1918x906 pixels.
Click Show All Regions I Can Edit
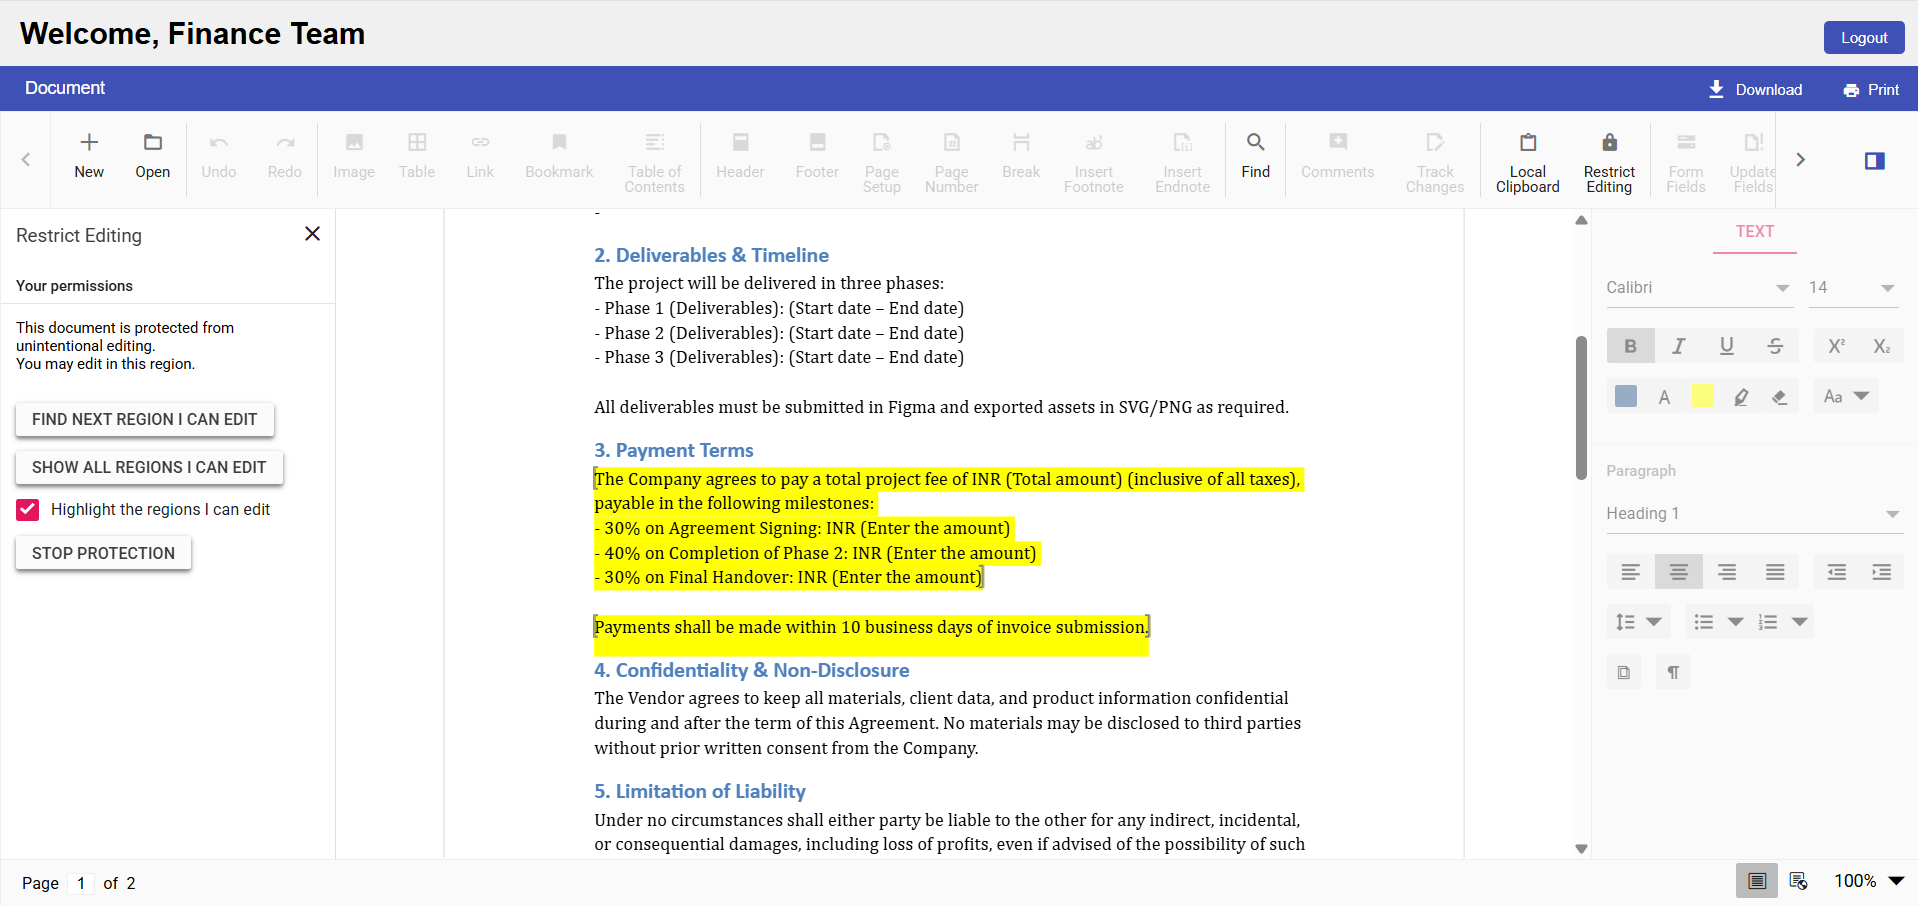tap(149, 468)
